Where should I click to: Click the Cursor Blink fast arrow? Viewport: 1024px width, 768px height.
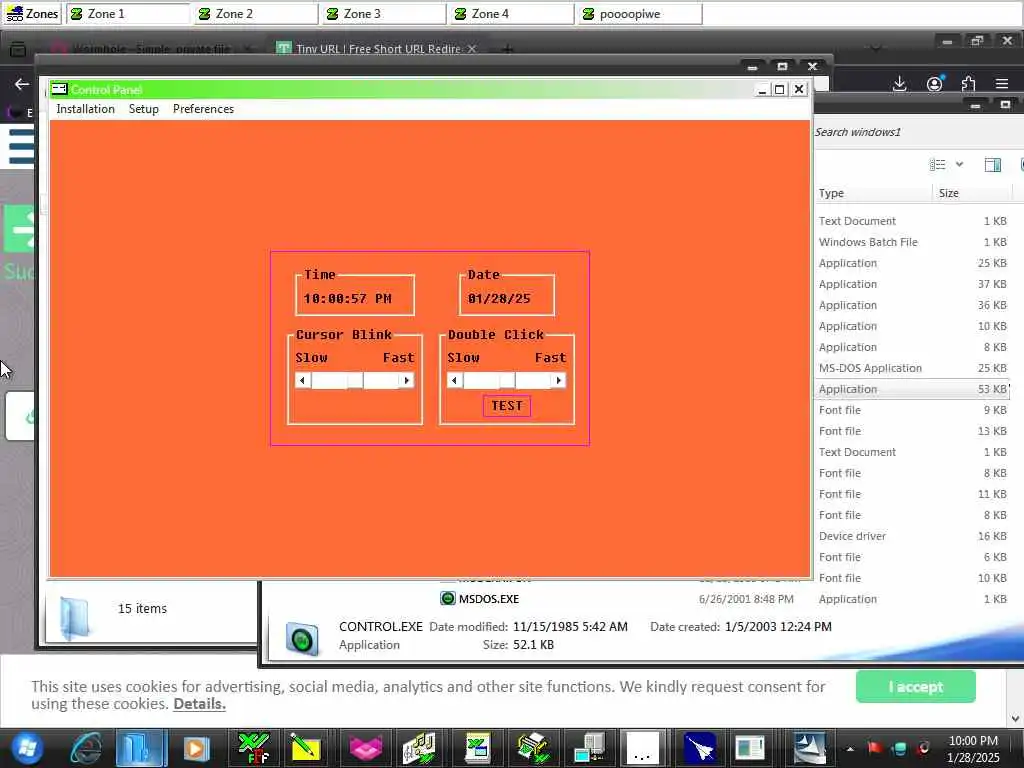click(407, 380)
